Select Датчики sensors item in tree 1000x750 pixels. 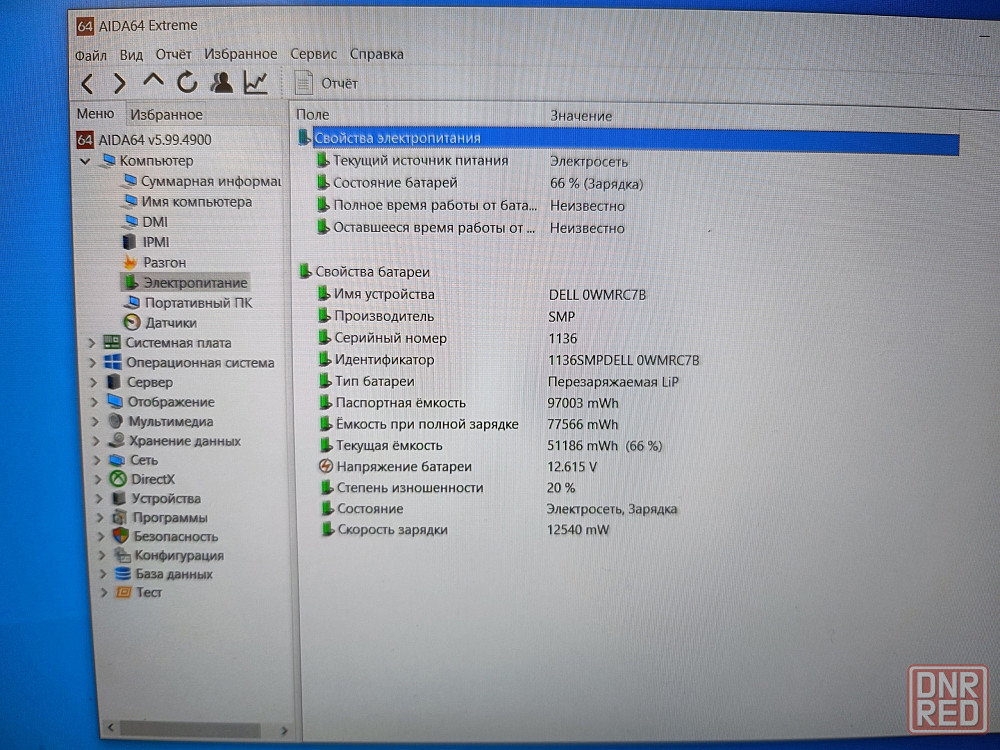pos(170,323)
